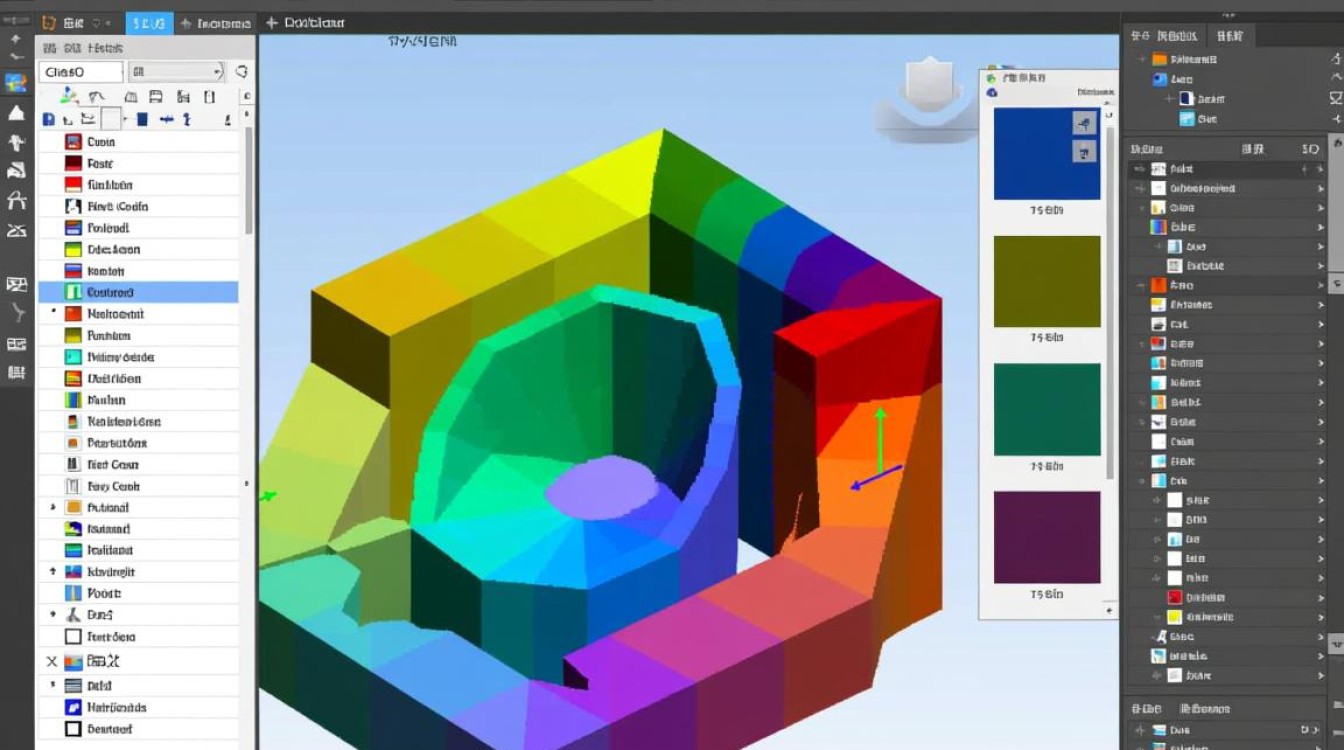Toggle the X mark in the left list

click(x=52, y=661)
